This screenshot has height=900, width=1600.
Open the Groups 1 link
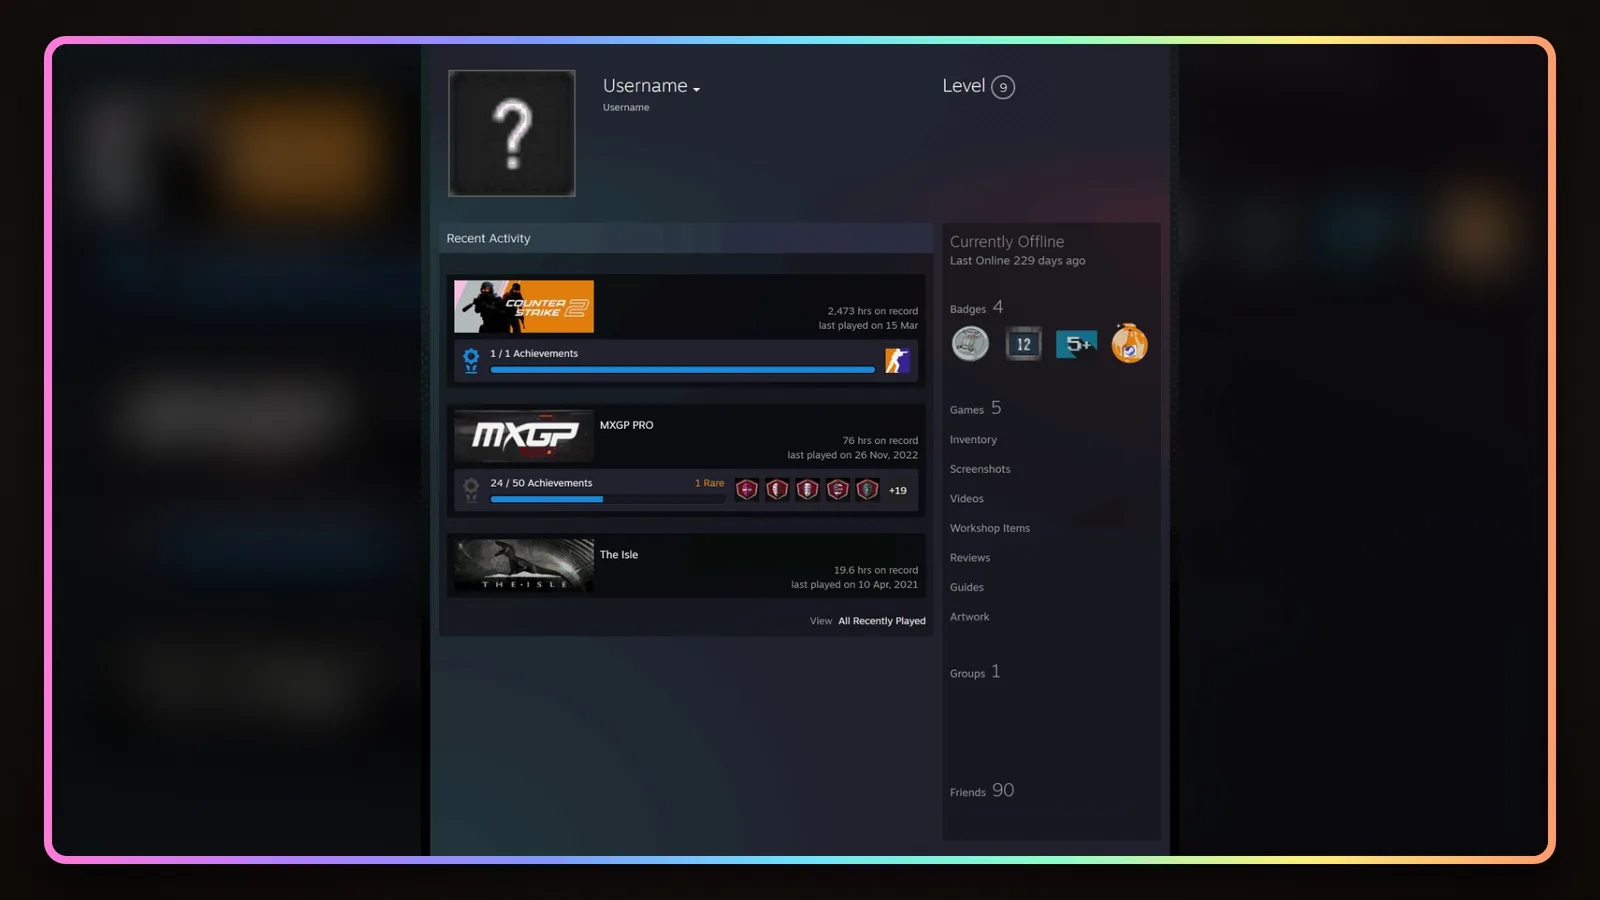(975, 672)
